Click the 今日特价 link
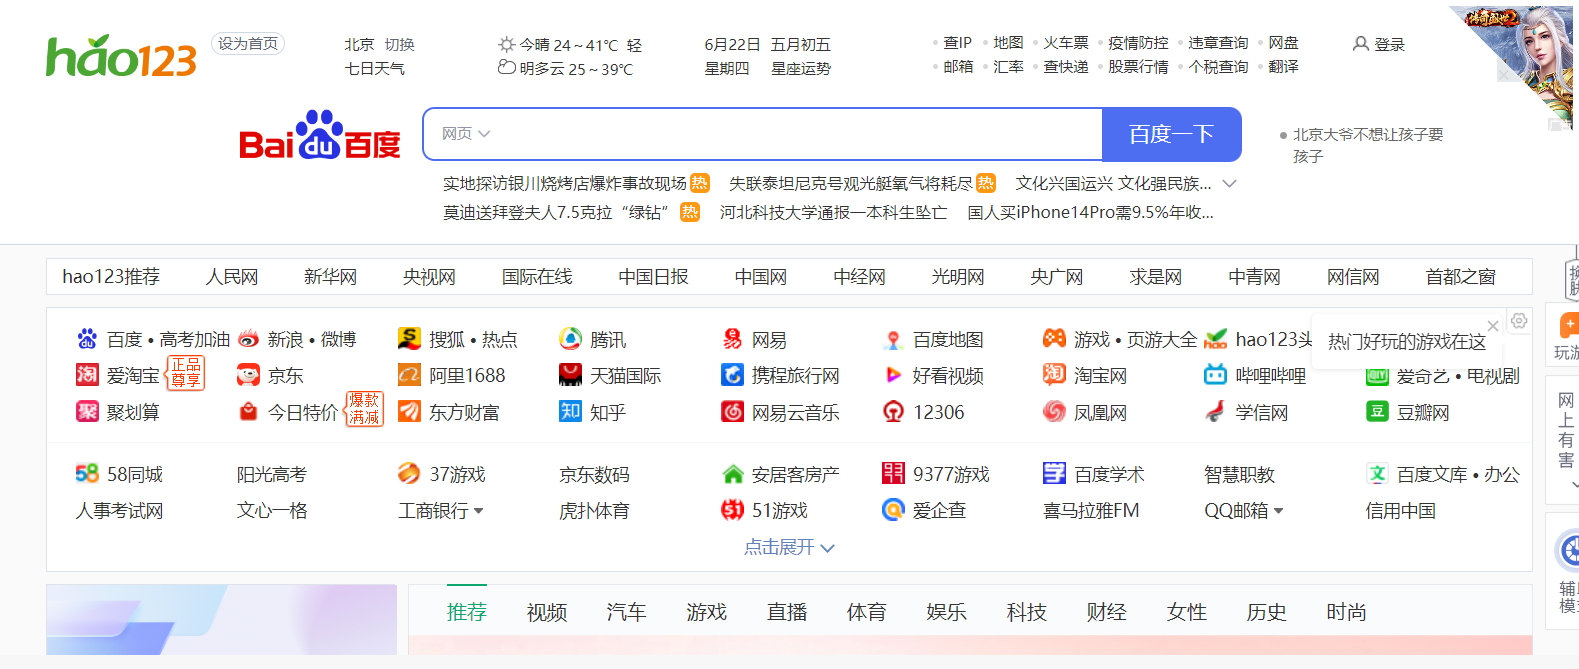The image size is (1579, 669). 303,412
